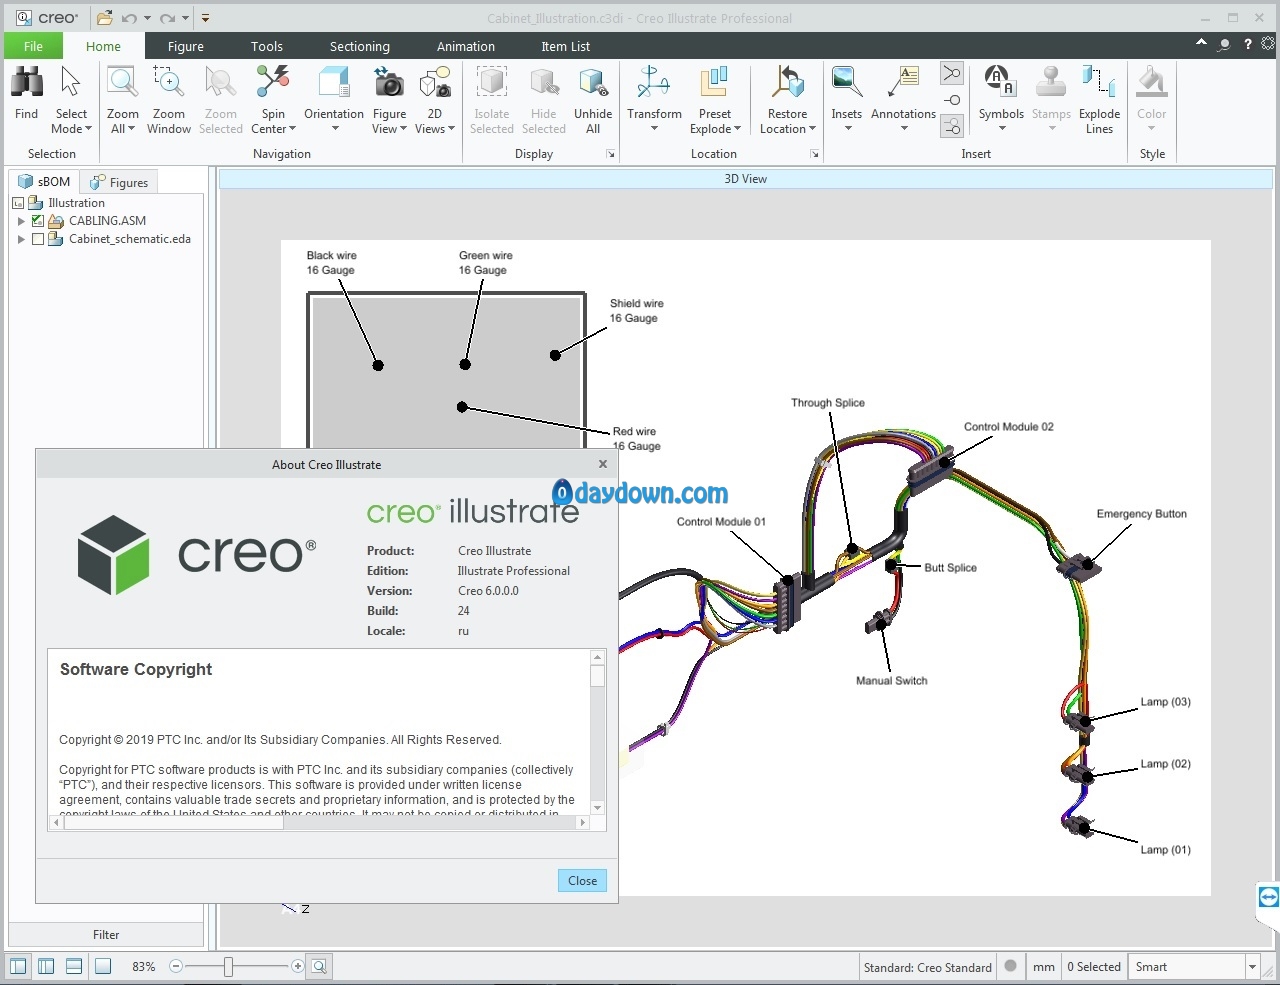1280x985 pixels.
Task: Click the Filter button below the tree
Action: 106,935
